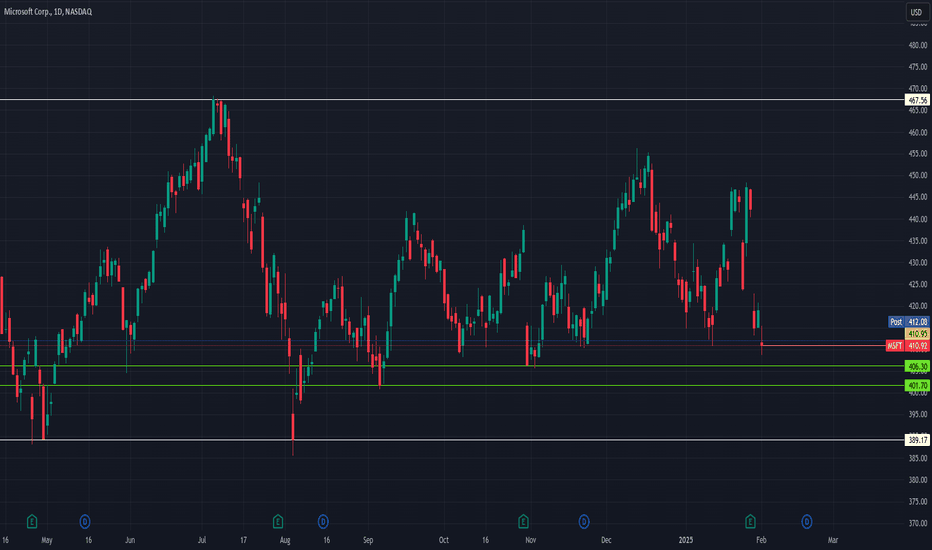Image resolution: width=932 pixels, height=550 pixels.
Task: Click the 395.00 price scale value
Action: pyautogui.click(x=918, y=415)
